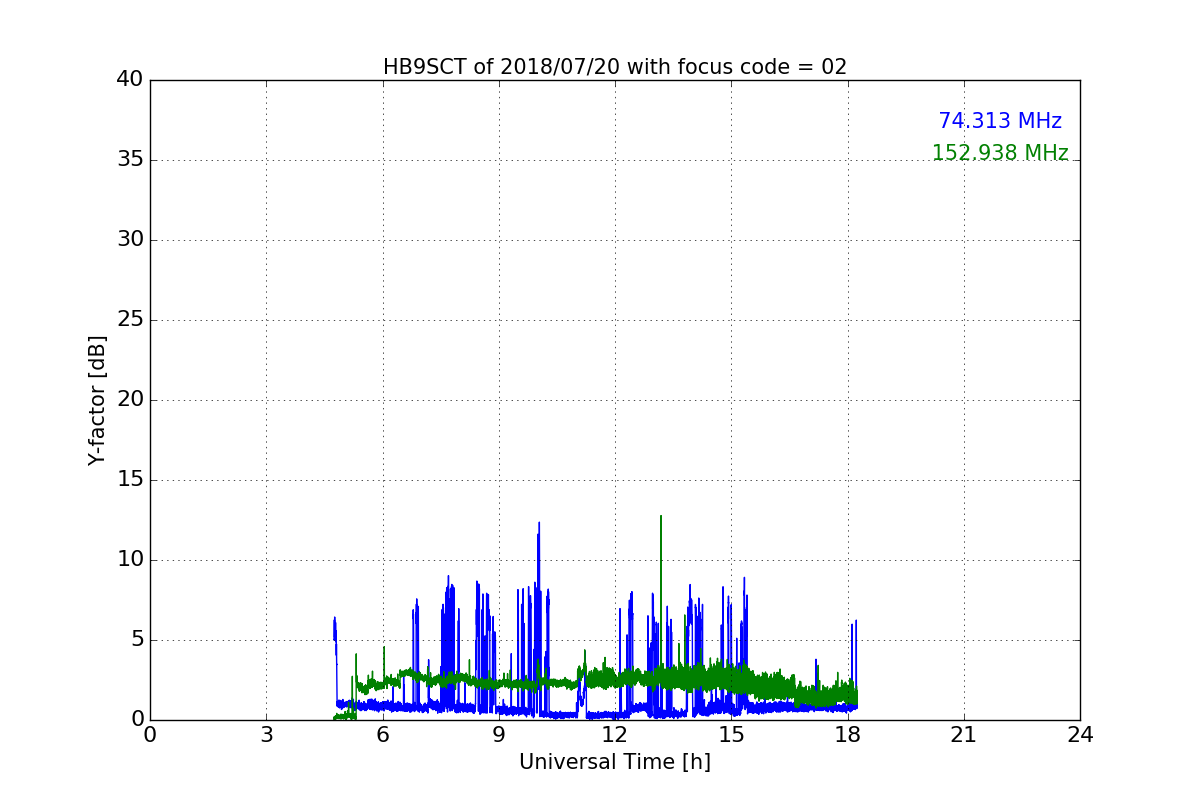
Task: Click y-axis tick label '25'
Action: click(x=130, y=320)
